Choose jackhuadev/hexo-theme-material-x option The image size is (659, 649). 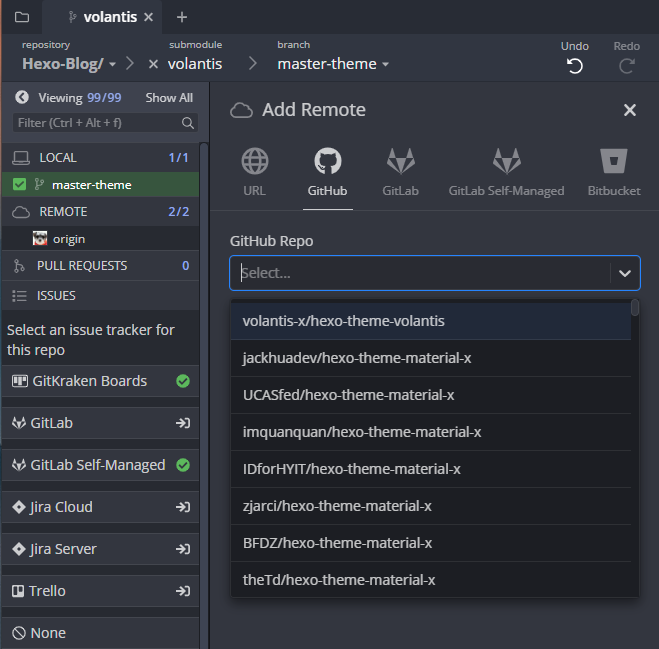coord(431,358)
